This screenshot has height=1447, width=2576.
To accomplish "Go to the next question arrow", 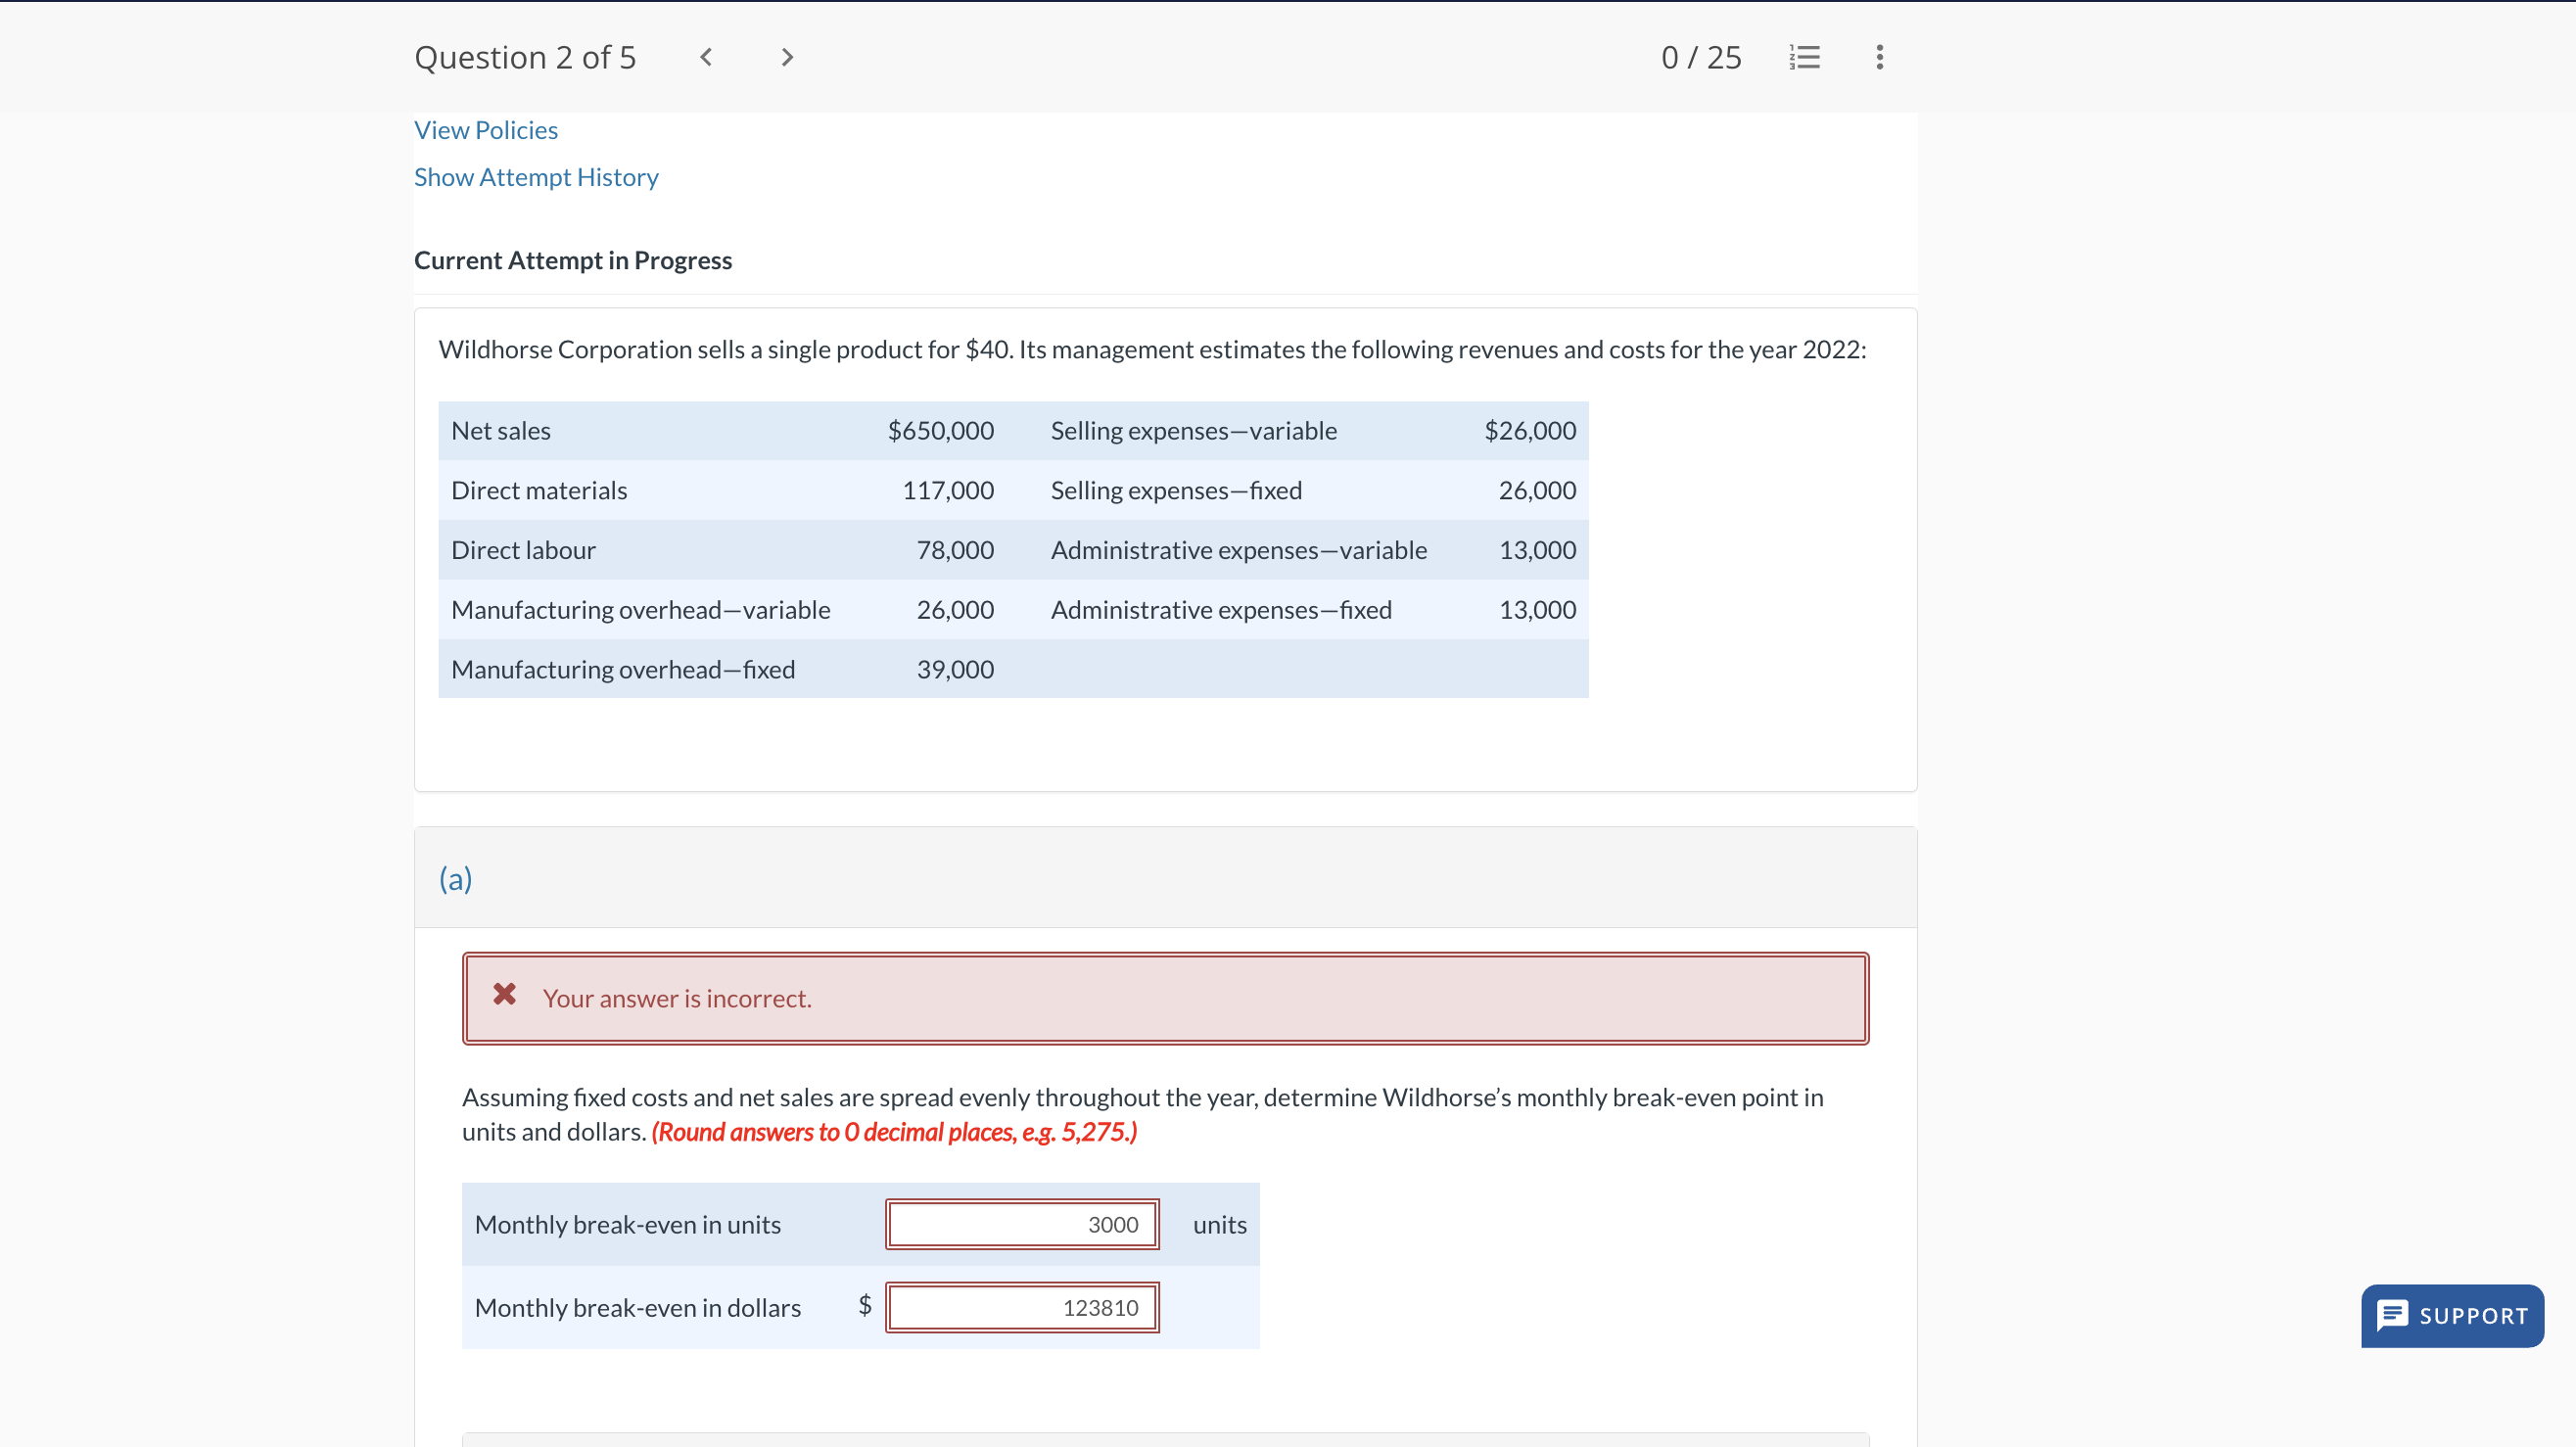I will pyautogui.click(x=787, y=57).
